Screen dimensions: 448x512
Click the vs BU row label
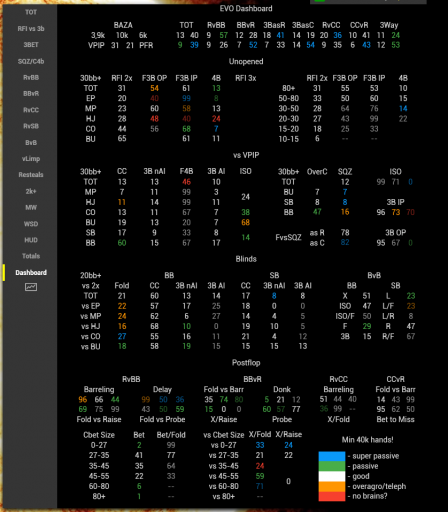point(90,347)
